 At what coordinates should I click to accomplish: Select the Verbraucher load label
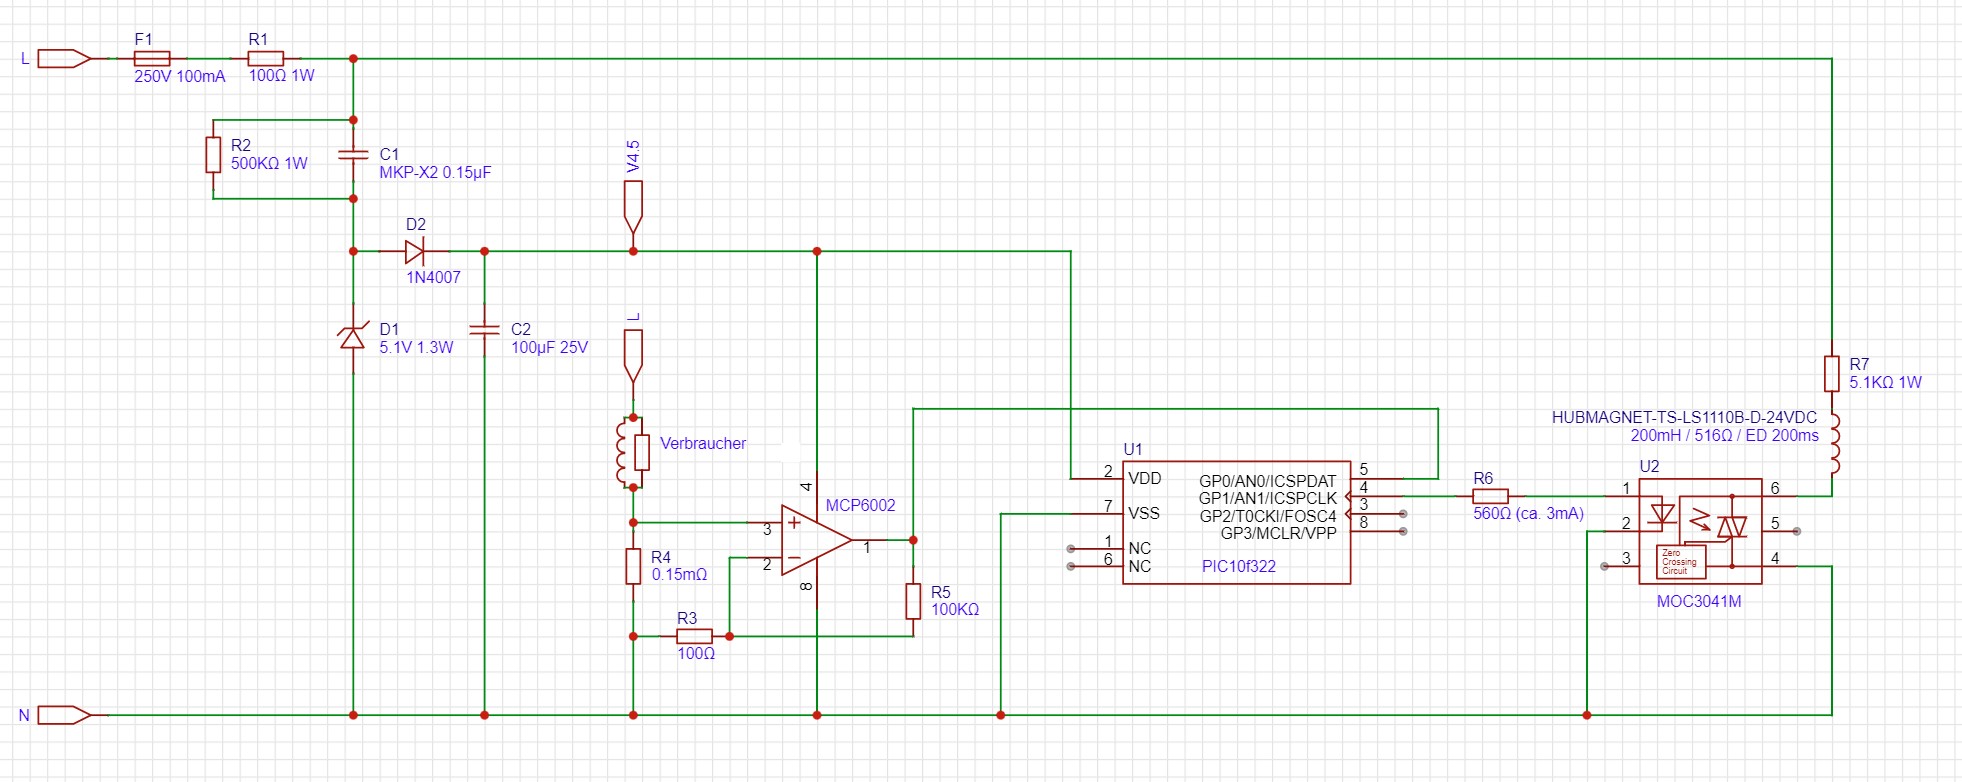click(702, 443)
